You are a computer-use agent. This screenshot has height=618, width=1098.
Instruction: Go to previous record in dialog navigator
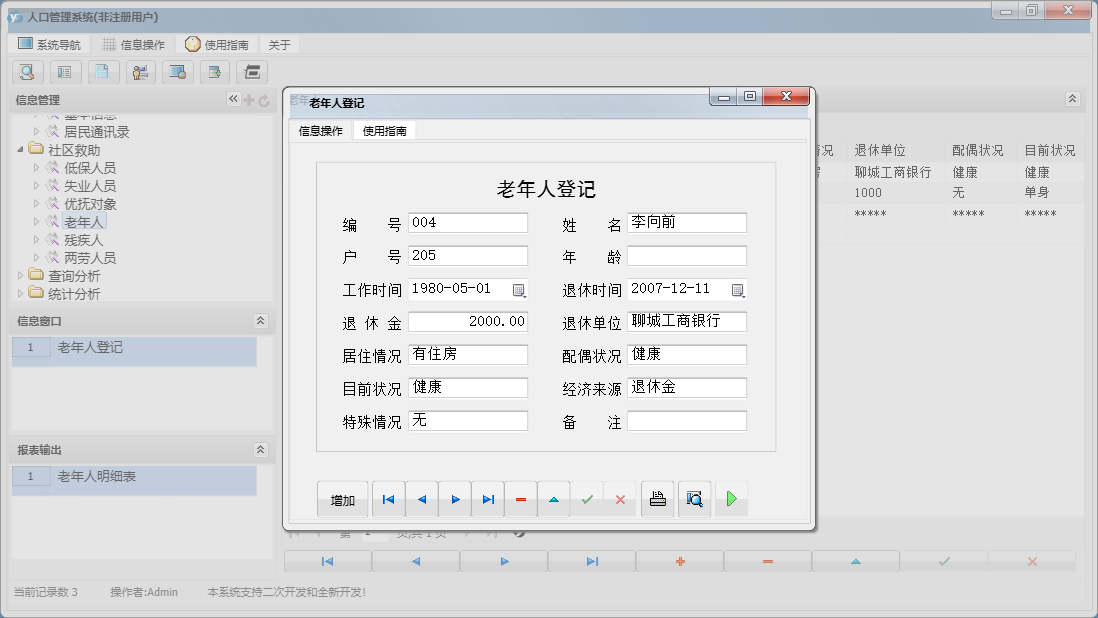coord(421,499)
